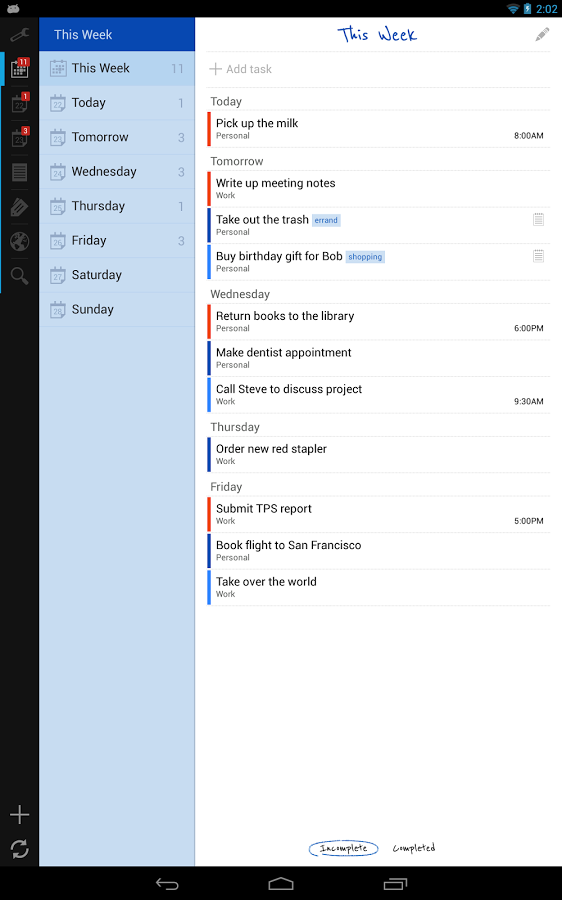The height and width of the screenshot is (900, 562).
Task: Open the locations globe icon
Action: coord(20,241)
